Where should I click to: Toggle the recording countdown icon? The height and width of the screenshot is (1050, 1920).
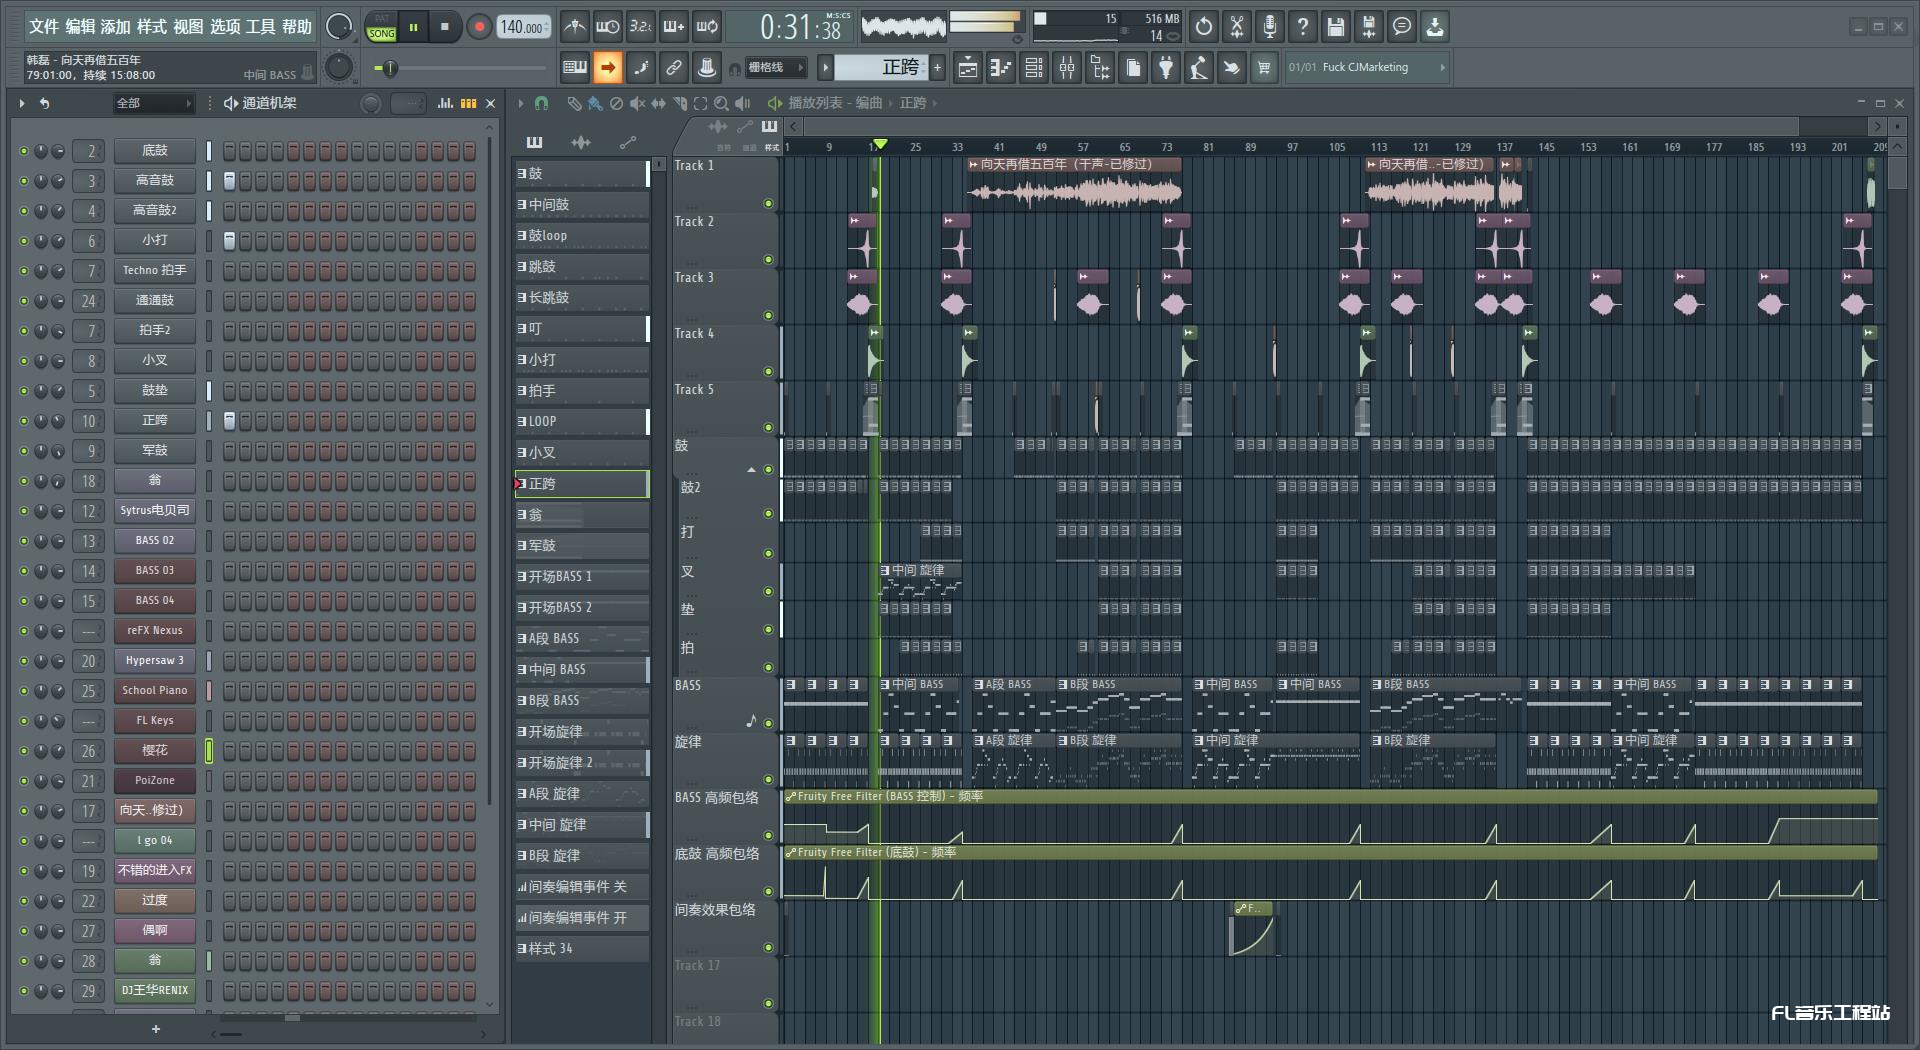(640, 27)
